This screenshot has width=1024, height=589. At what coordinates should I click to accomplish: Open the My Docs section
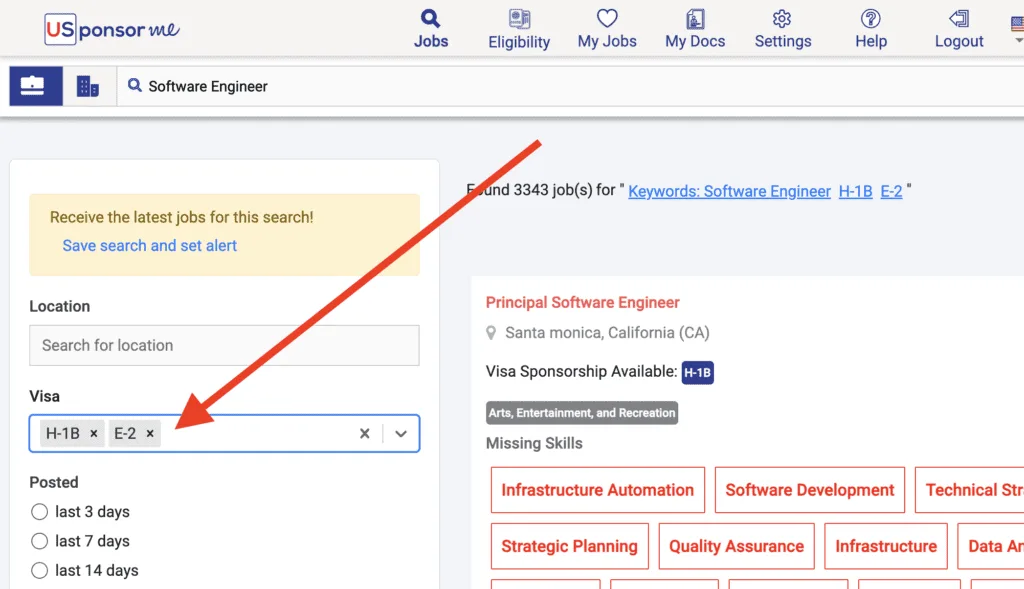pos(695,29)
